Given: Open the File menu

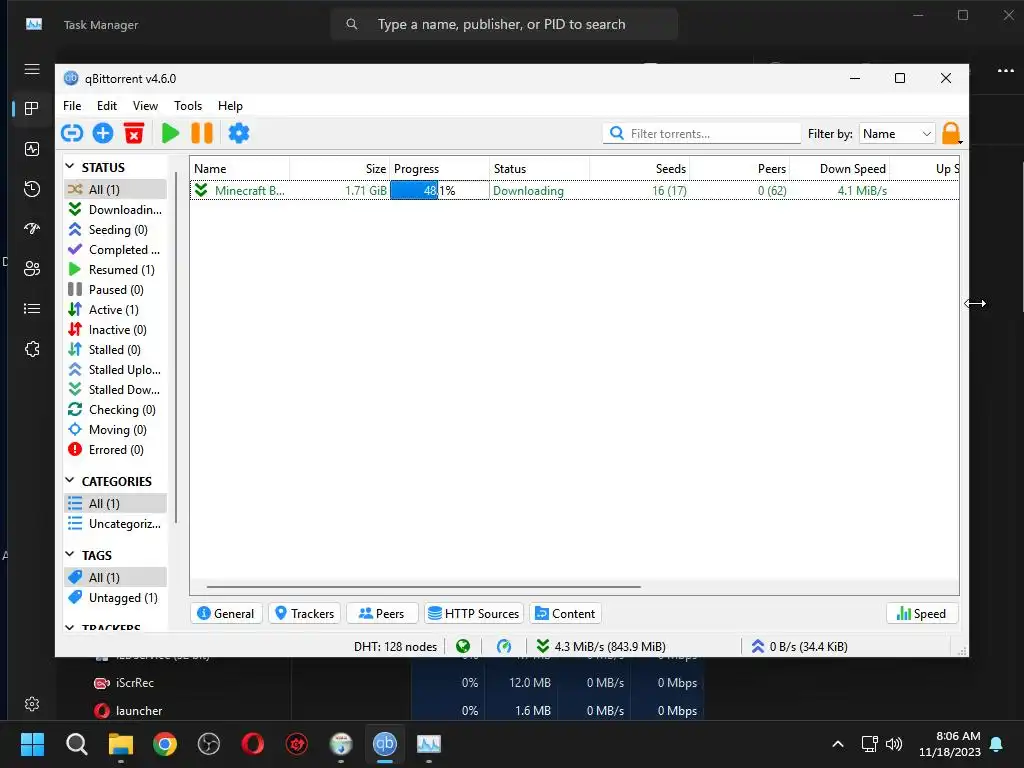Looking at the screenshot, I should pyautogui.click(x=72, y=106).
